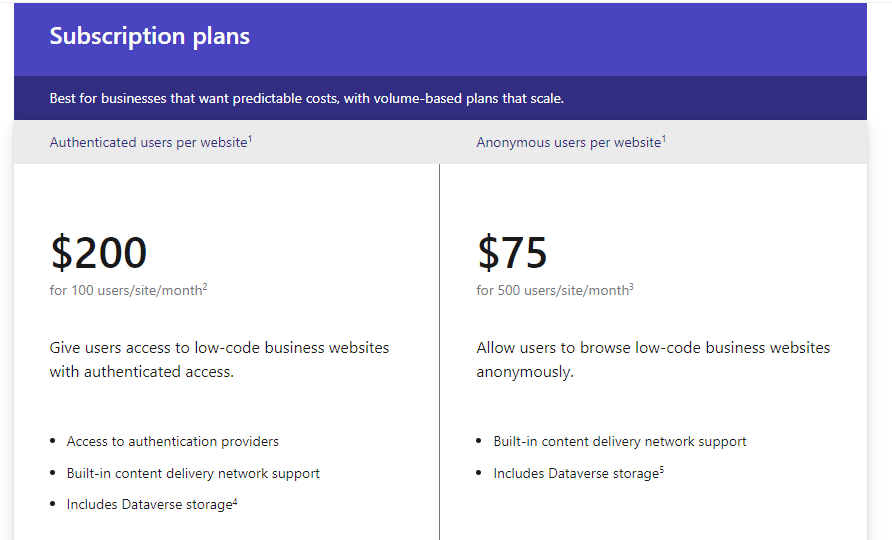This screenshot has width=892, height=540.
Task: Open footnote 4 on Dataverse storage
Action: pos(235,501)
